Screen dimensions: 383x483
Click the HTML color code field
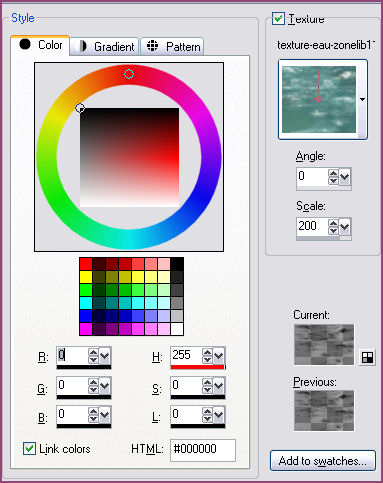pyautogui.click(x=203, y=449)
